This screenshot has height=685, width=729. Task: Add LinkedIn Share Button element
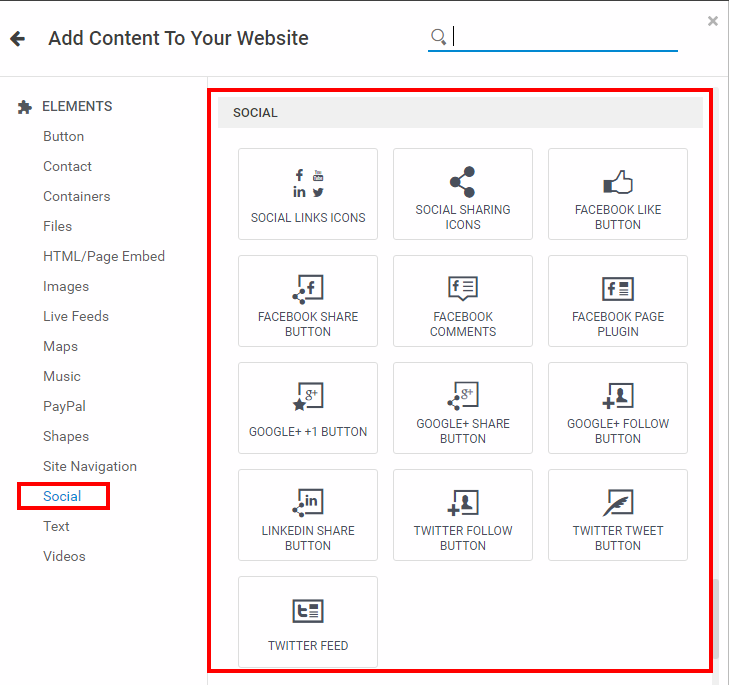[x=308, y=515]
